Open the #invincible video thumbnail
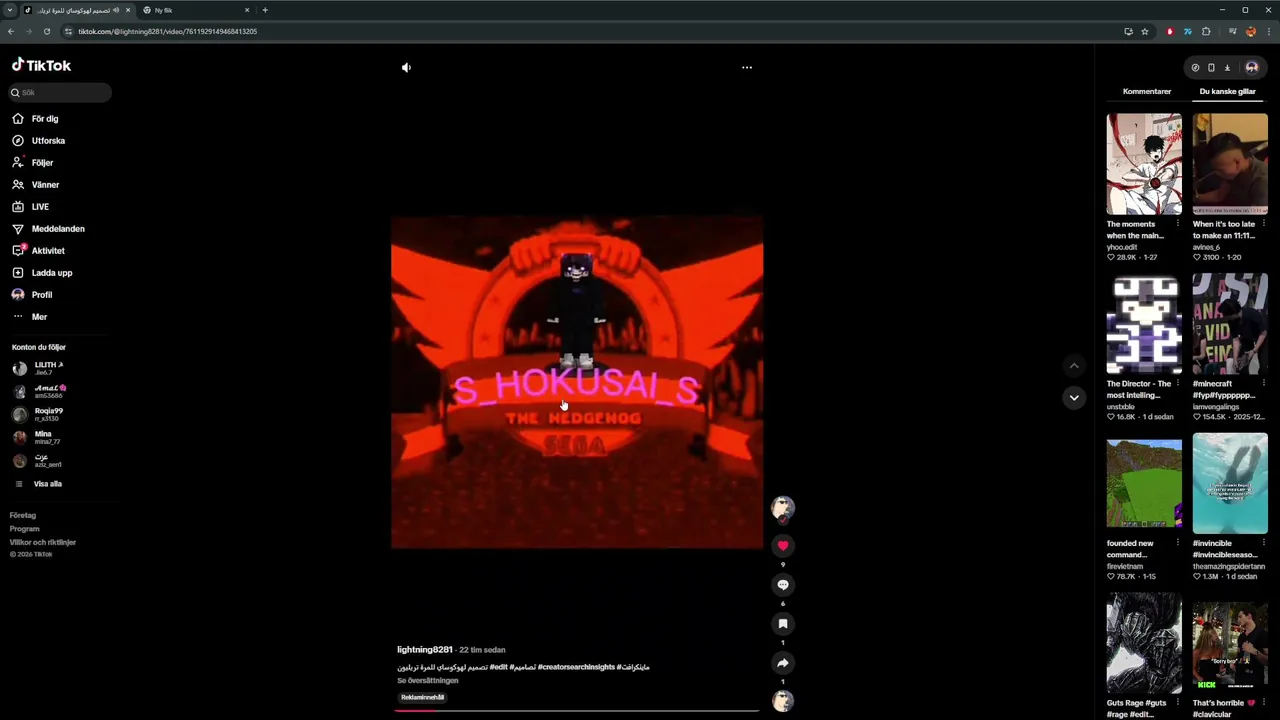This screenshot has height=720, width=1280. pyautogui.click(x=1230, y=484)
